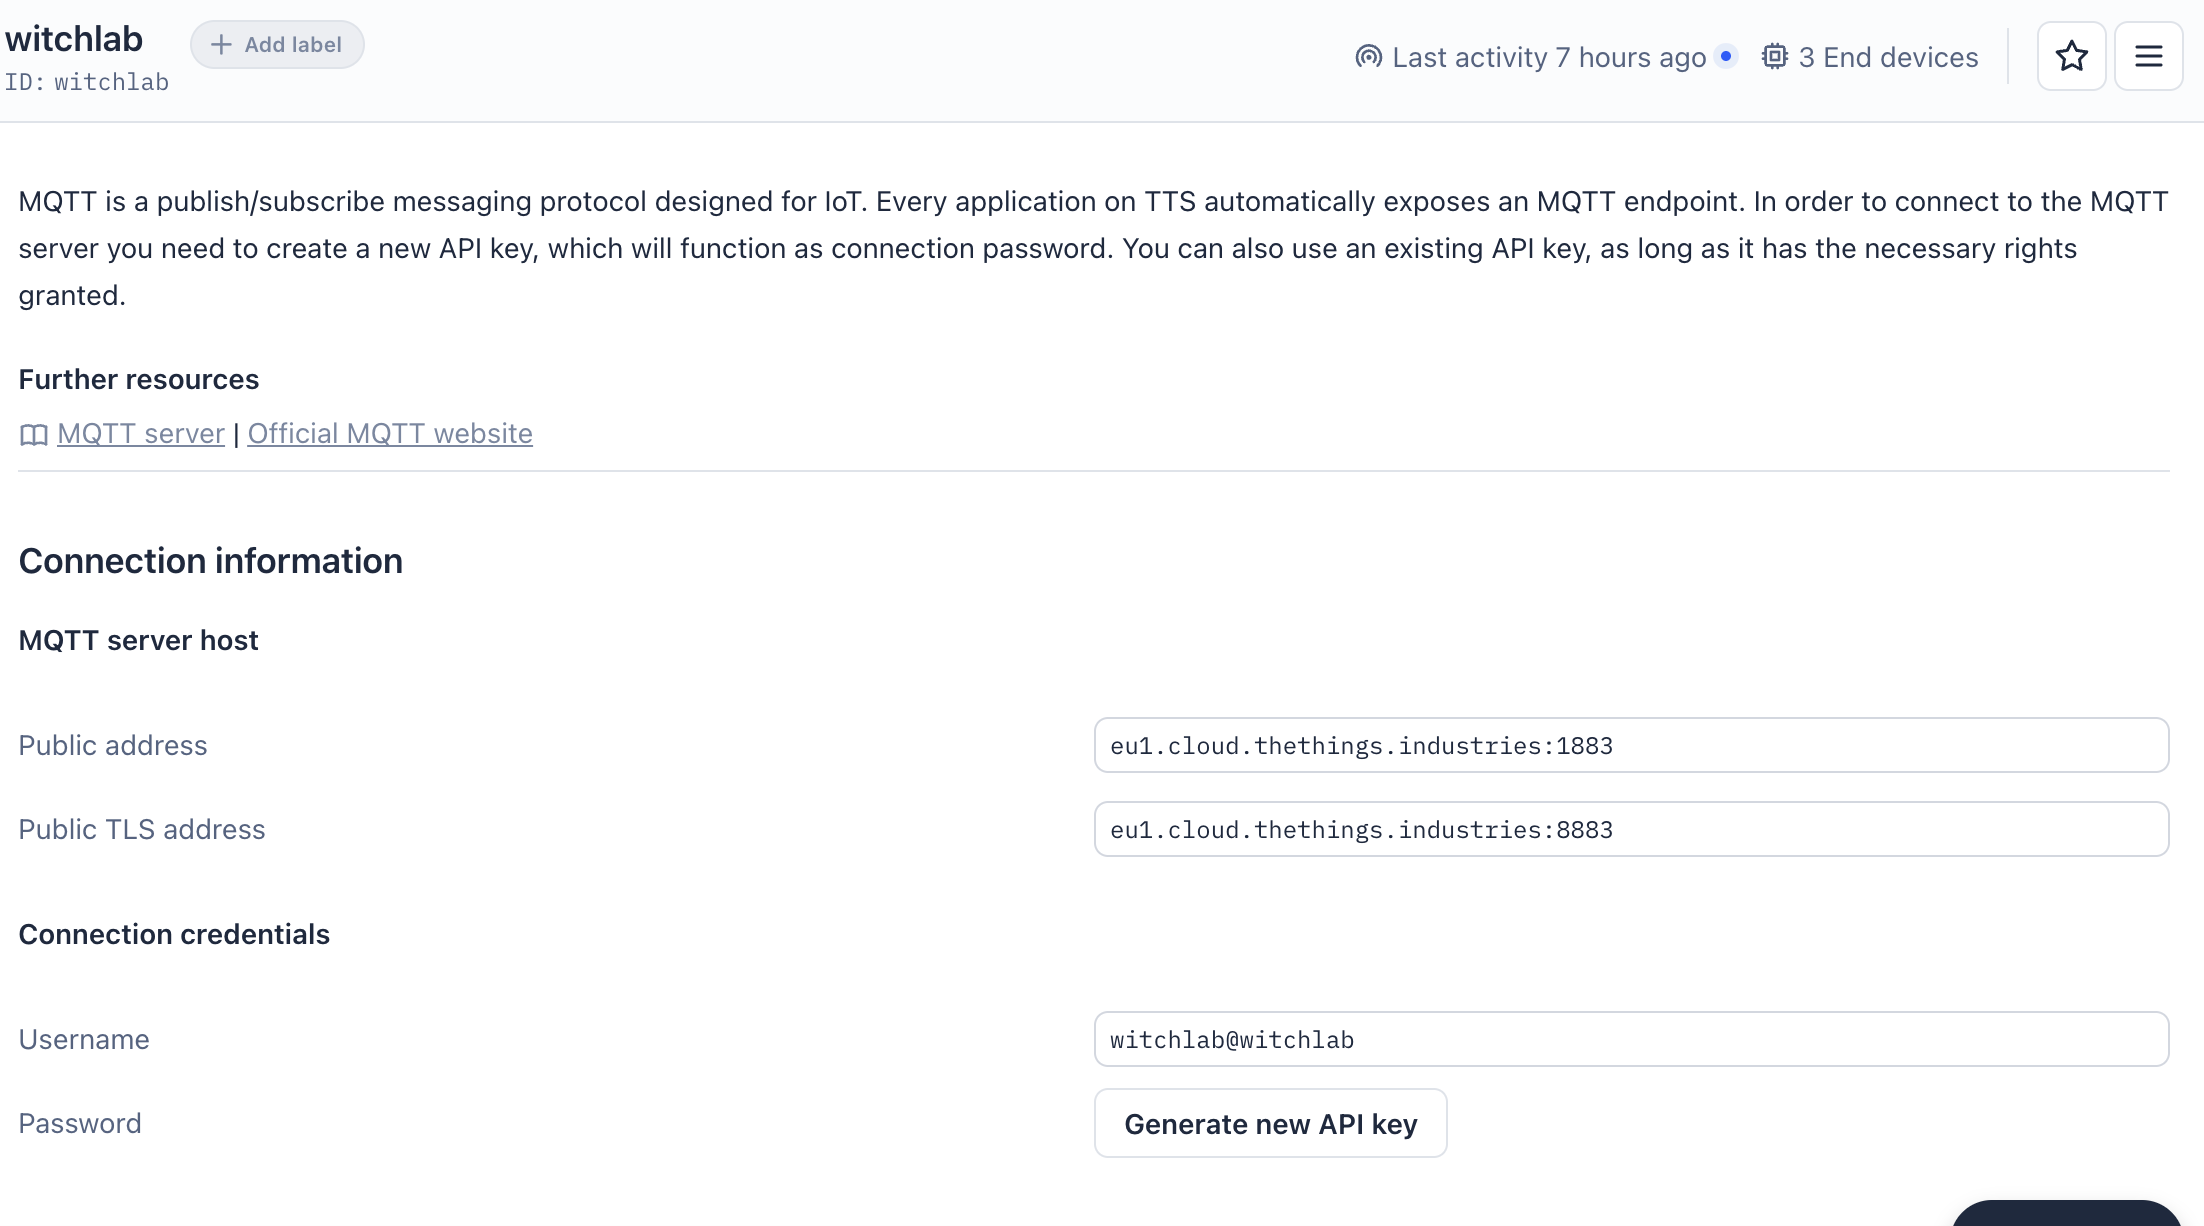The width and height of the screenshot is (2204, 1226).
Task: Click Last activity 7 hours ago text
Action: (x=1548, y=58)
